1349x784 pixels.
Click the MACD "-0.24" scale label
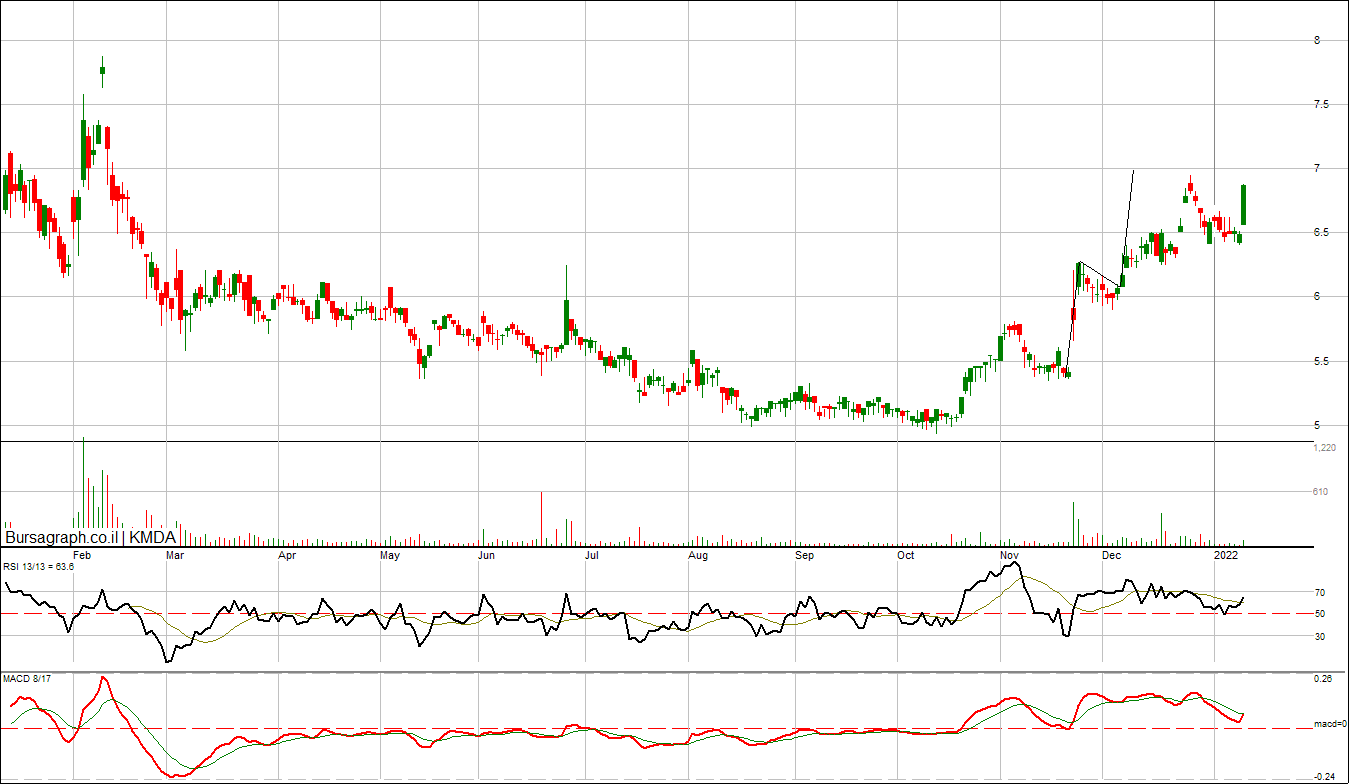[1324, 777]
